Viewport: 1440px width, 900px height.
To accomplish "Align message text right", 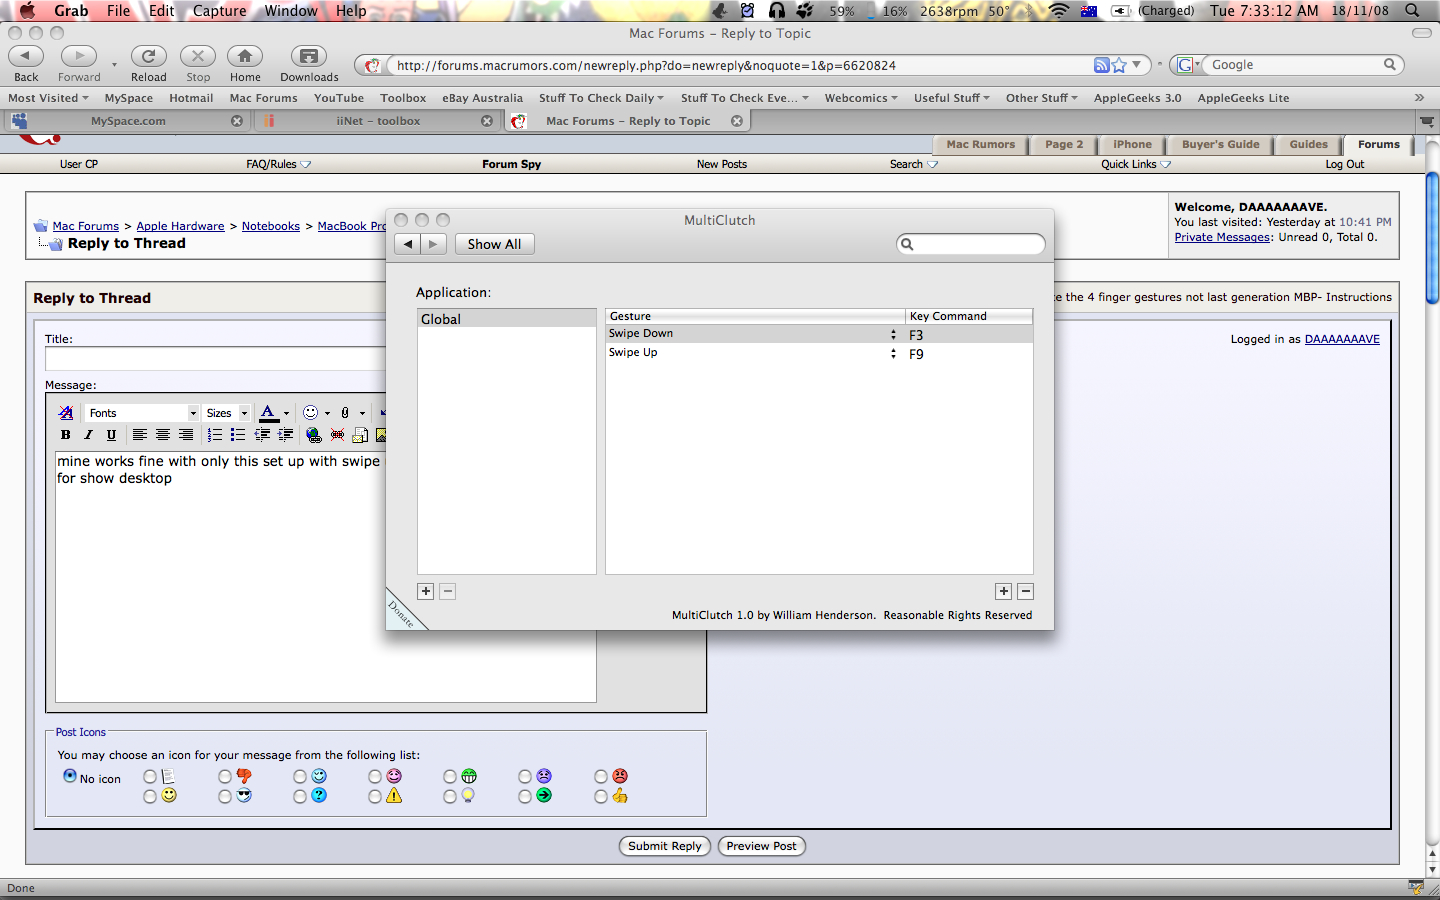I will 186,435.
